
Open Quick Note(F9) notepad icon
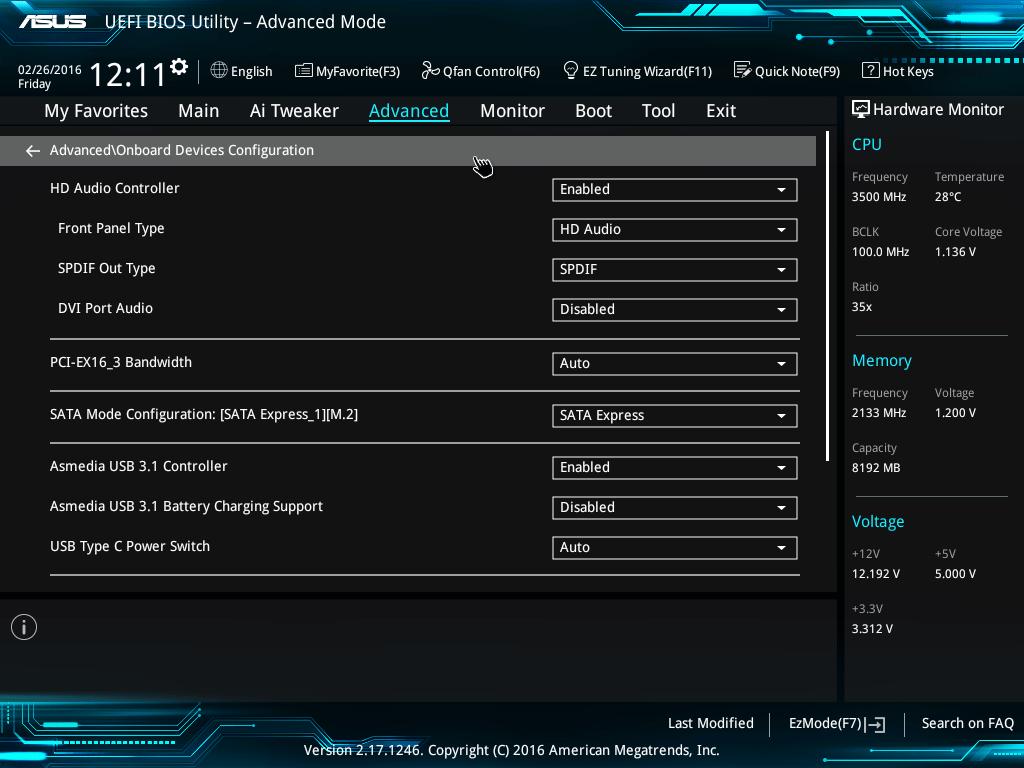tap(742, 71)
